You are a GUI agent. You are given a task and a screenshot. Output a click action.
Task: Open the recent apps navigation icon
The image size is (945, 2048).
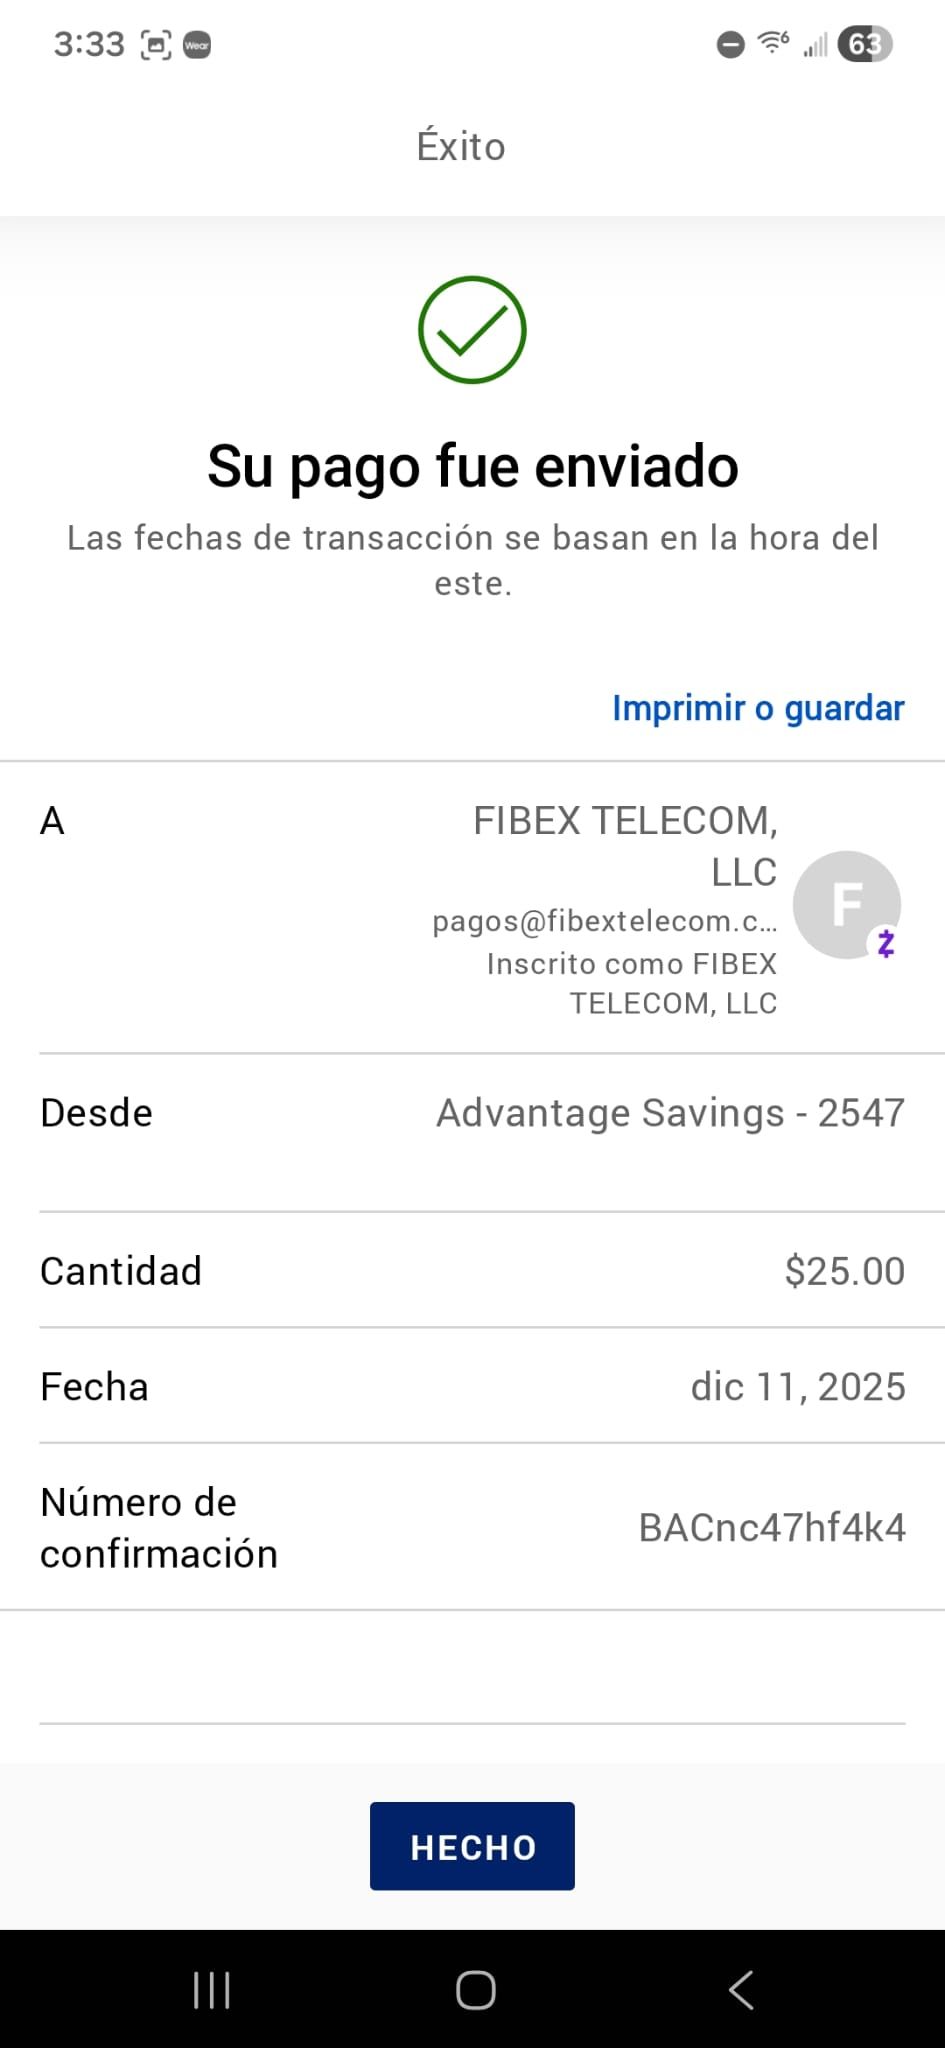211,1989
